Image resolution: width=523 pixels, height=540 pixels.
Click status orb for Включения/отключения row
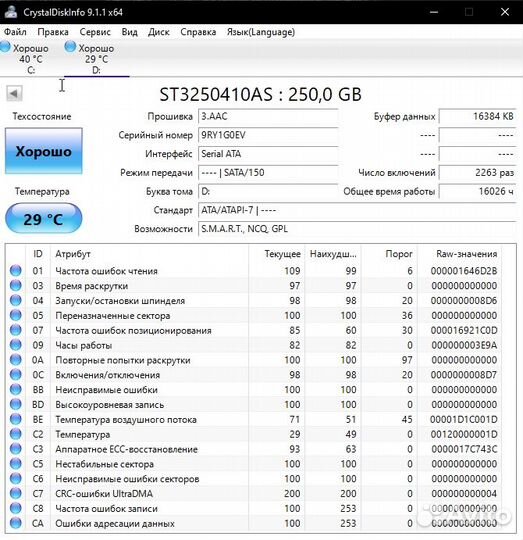(x=15, y=375)
